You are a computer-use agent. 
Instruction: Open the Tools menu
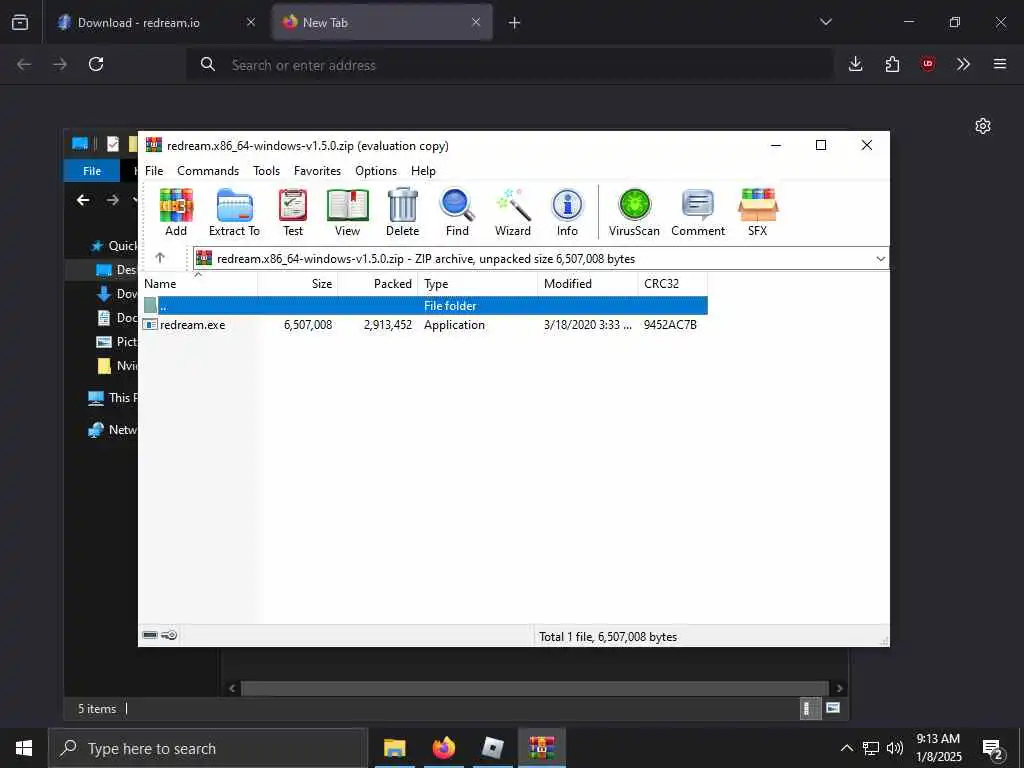coord(266,170)
